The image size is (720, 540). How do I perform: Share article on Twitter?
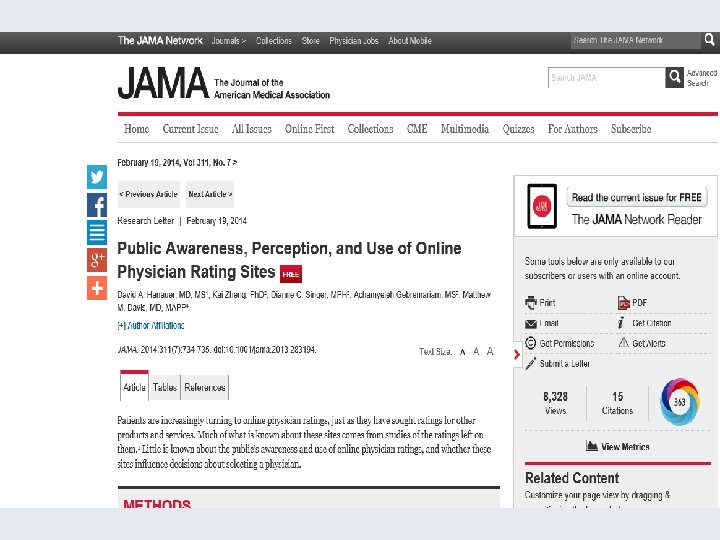click(x=97, y=177)
